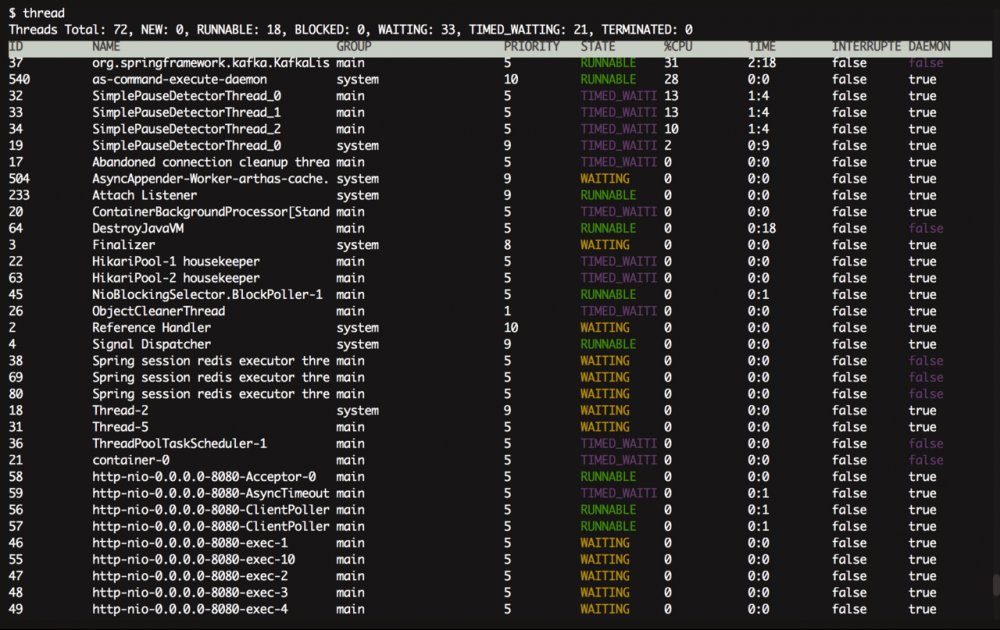Click the DAEMON column header
Viewport: 1000px width, 630px height.
929,47
